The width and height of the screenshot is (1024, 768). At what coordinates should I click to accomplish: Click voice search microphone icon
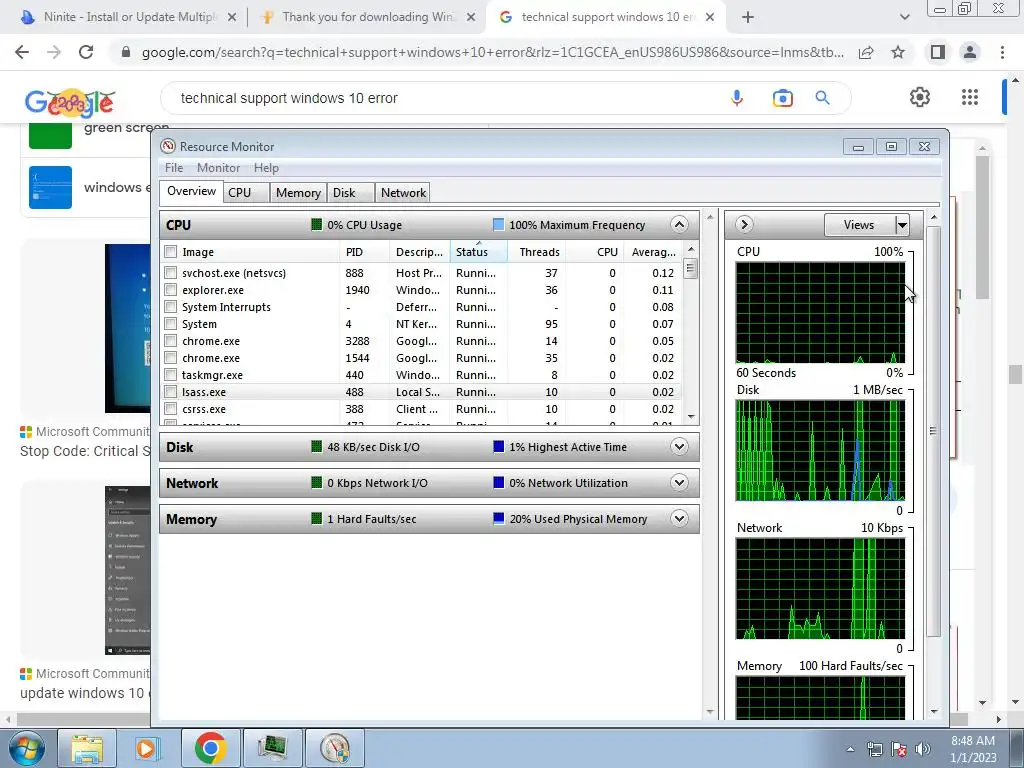pos(737,98)
